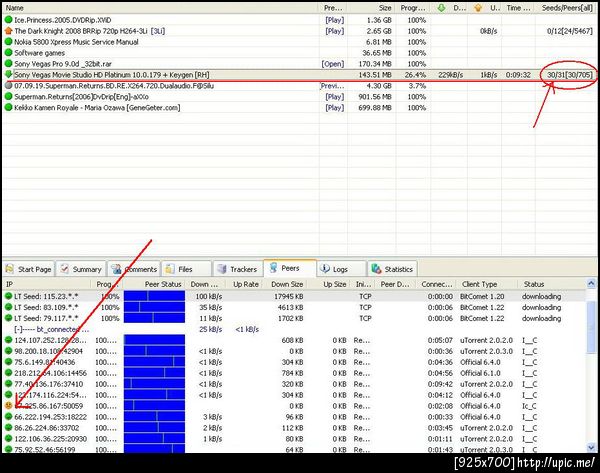Click peer status bar of LT Seed 115.23
This screenshot has height=473, width=600.
pyautogui.click(x=154, y=296)
